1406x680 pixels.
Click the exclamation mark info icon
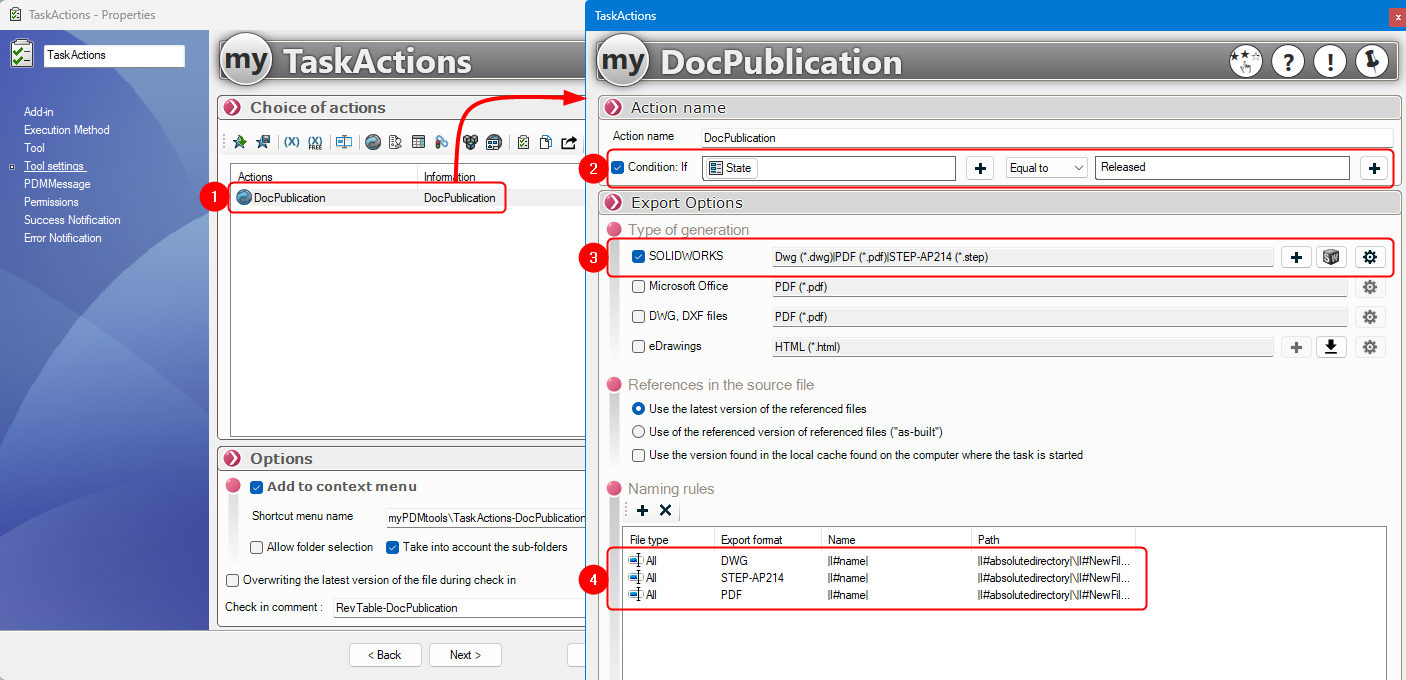(1330, 62)
